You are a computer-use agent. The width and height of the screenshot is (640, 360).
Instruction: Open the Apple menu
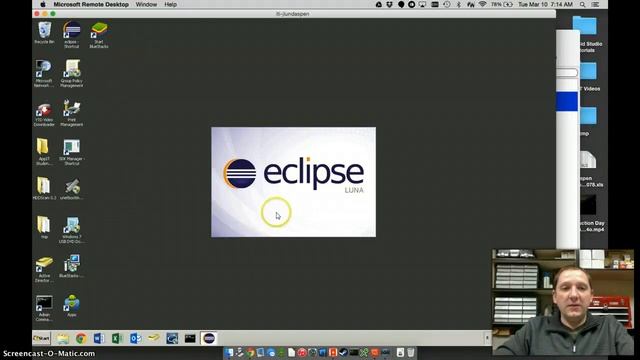coord(42,4)
